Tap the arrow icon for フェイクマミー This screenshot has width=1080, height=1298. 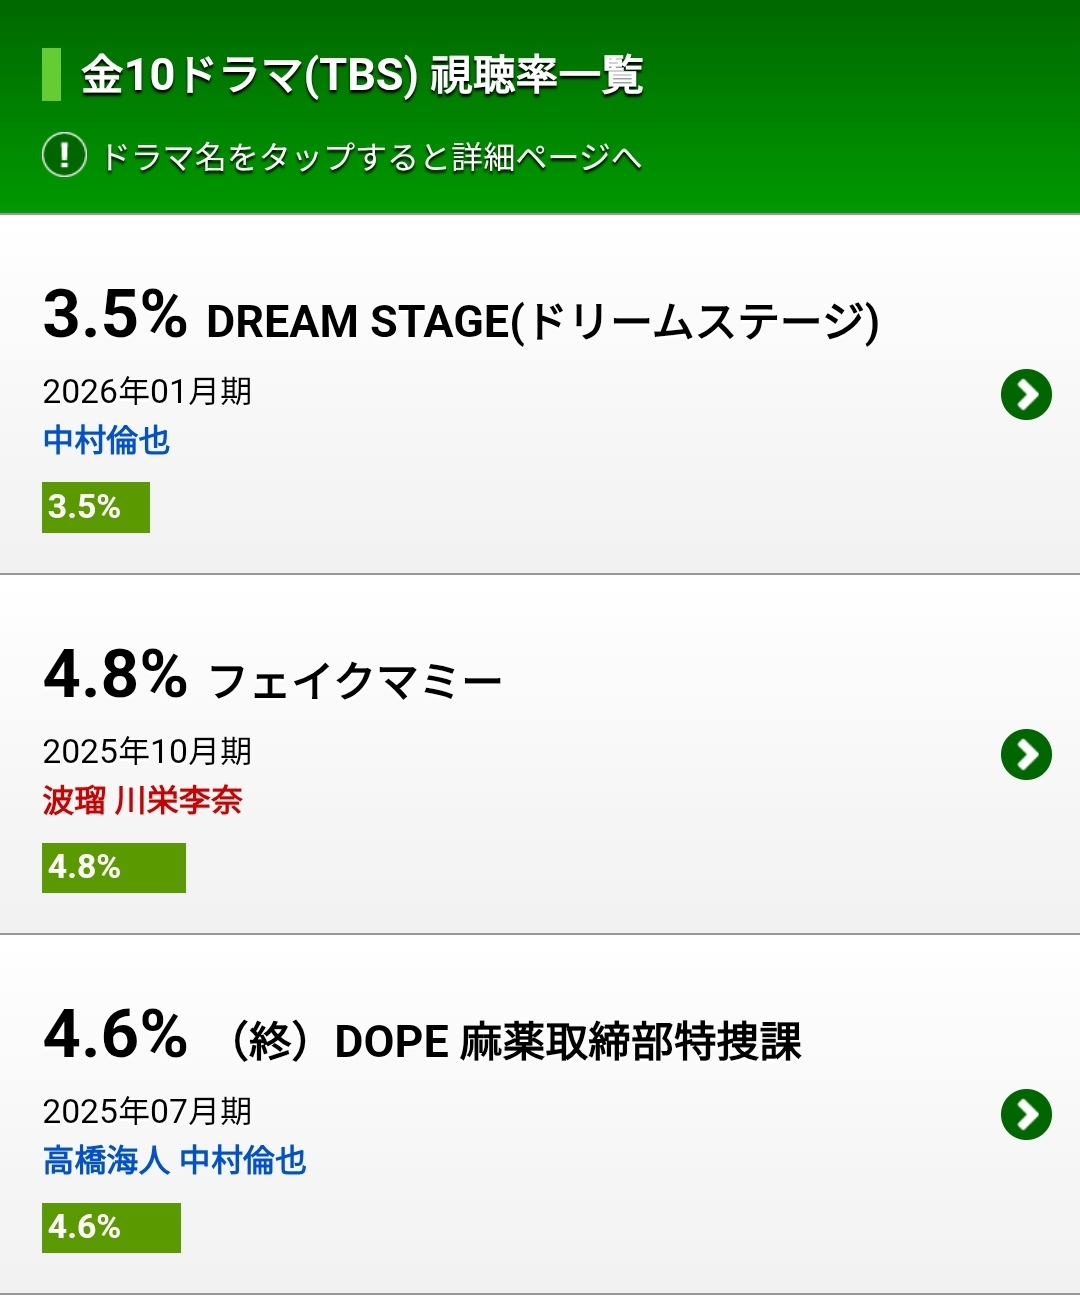click(x=1026, y=755)
